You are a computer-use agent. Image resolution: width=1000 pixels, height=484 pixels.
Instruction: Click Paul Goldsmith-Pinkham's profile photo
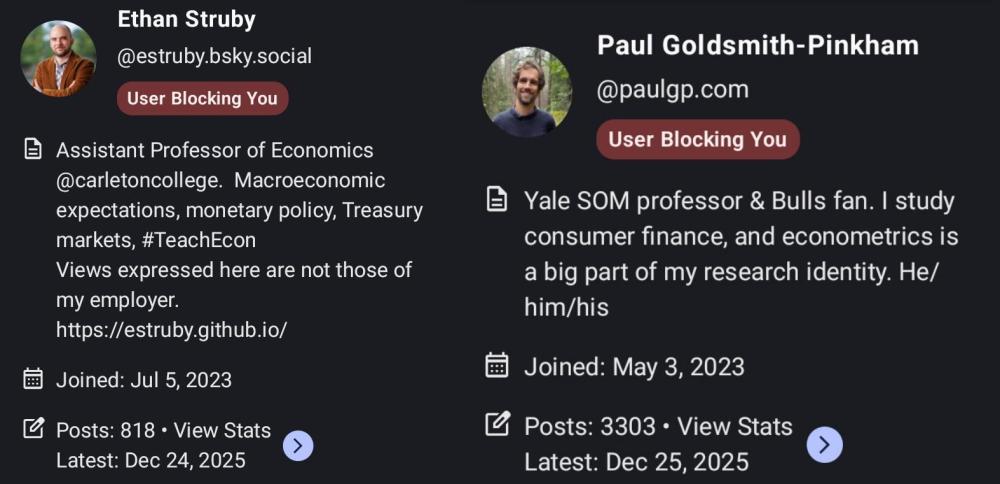point(527,92)
